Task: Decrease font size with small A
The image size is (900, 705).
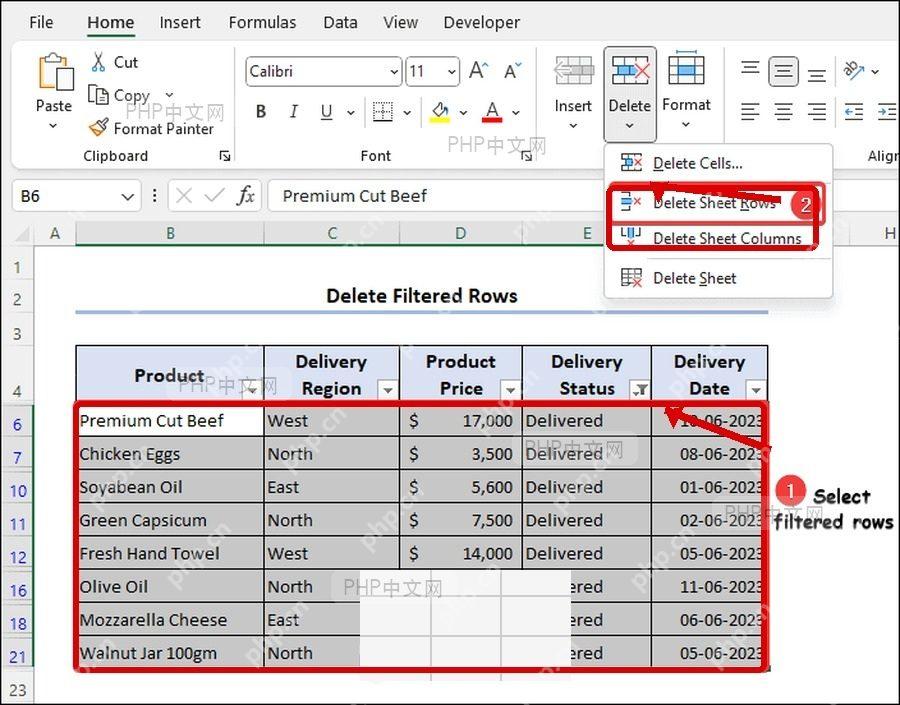Action: 513,71
